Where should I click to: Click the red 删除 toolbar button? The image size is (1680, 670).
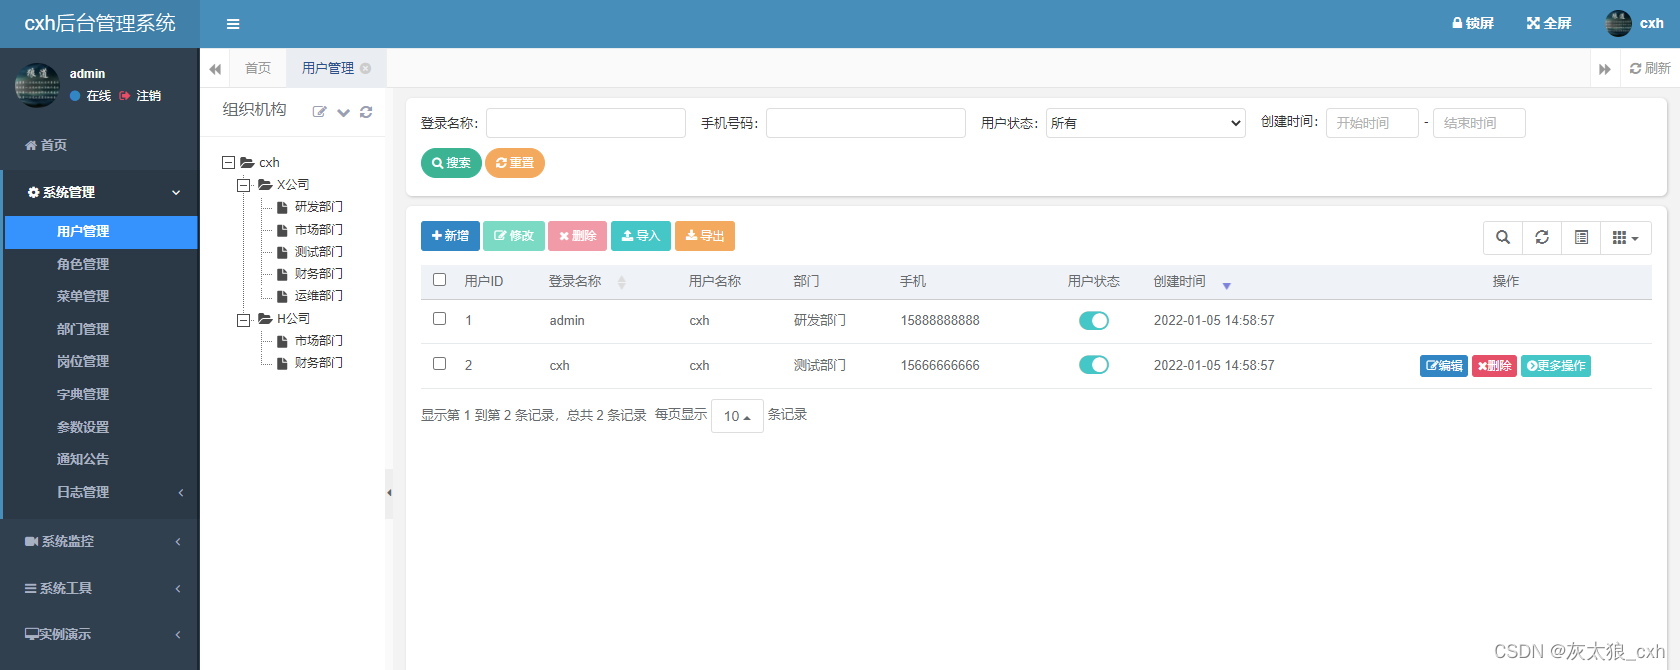(577, 236)
